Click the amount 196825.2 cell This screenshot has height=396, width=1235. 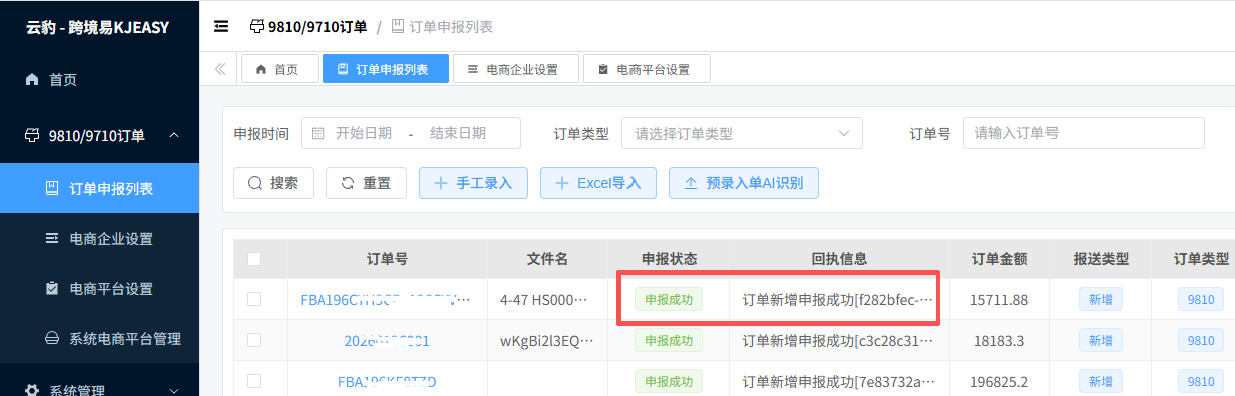[999, 381]
